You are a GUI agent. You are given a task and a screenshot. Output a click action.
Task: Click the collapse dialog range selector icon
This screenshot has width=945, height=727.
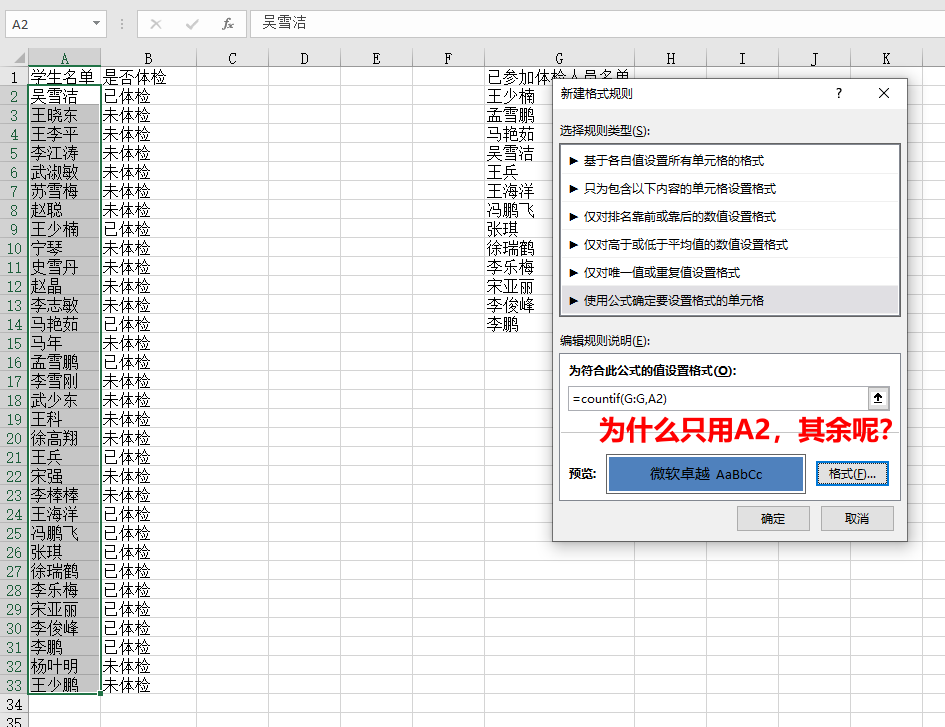pos(879,399)
